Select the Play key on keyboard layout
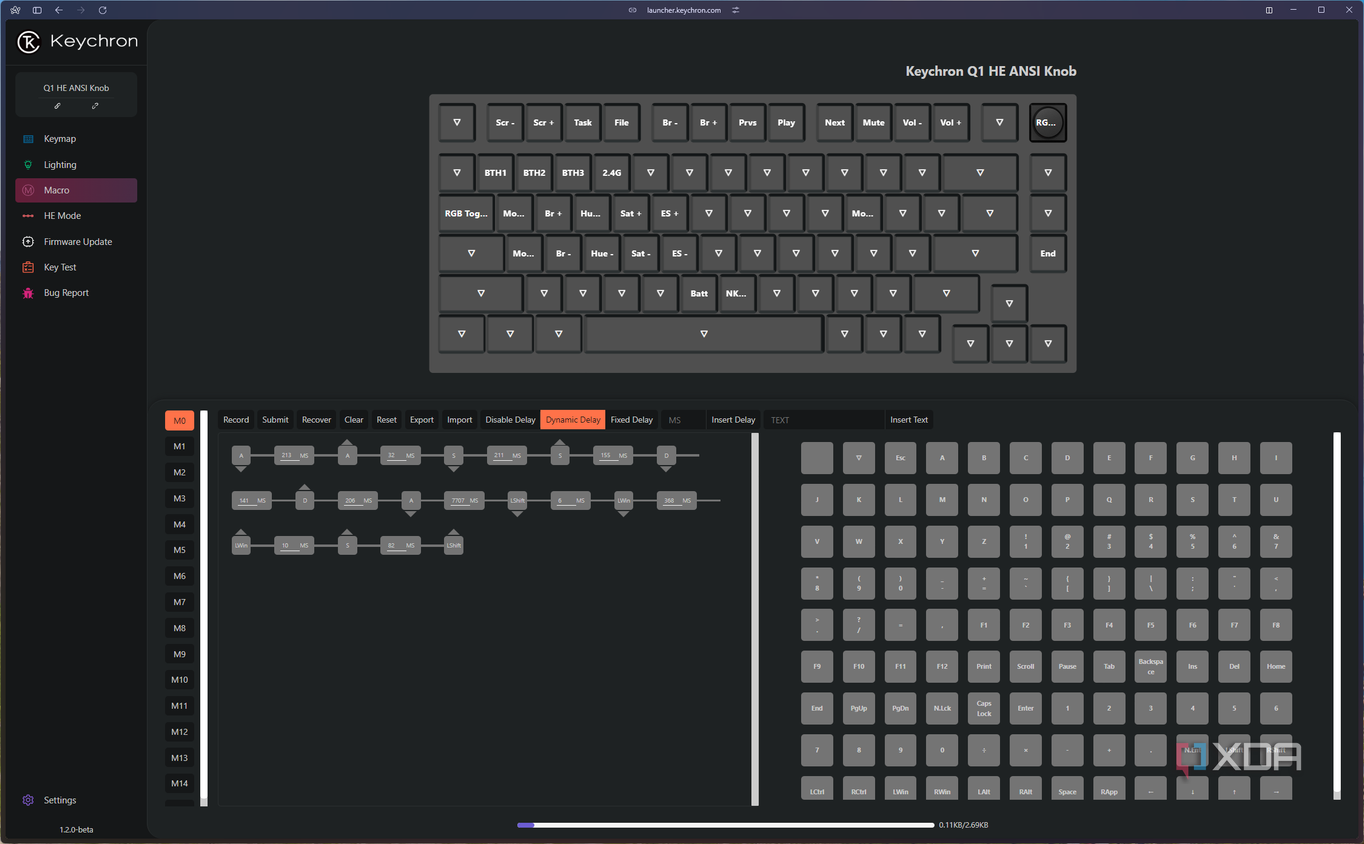 tap(786, 123)
